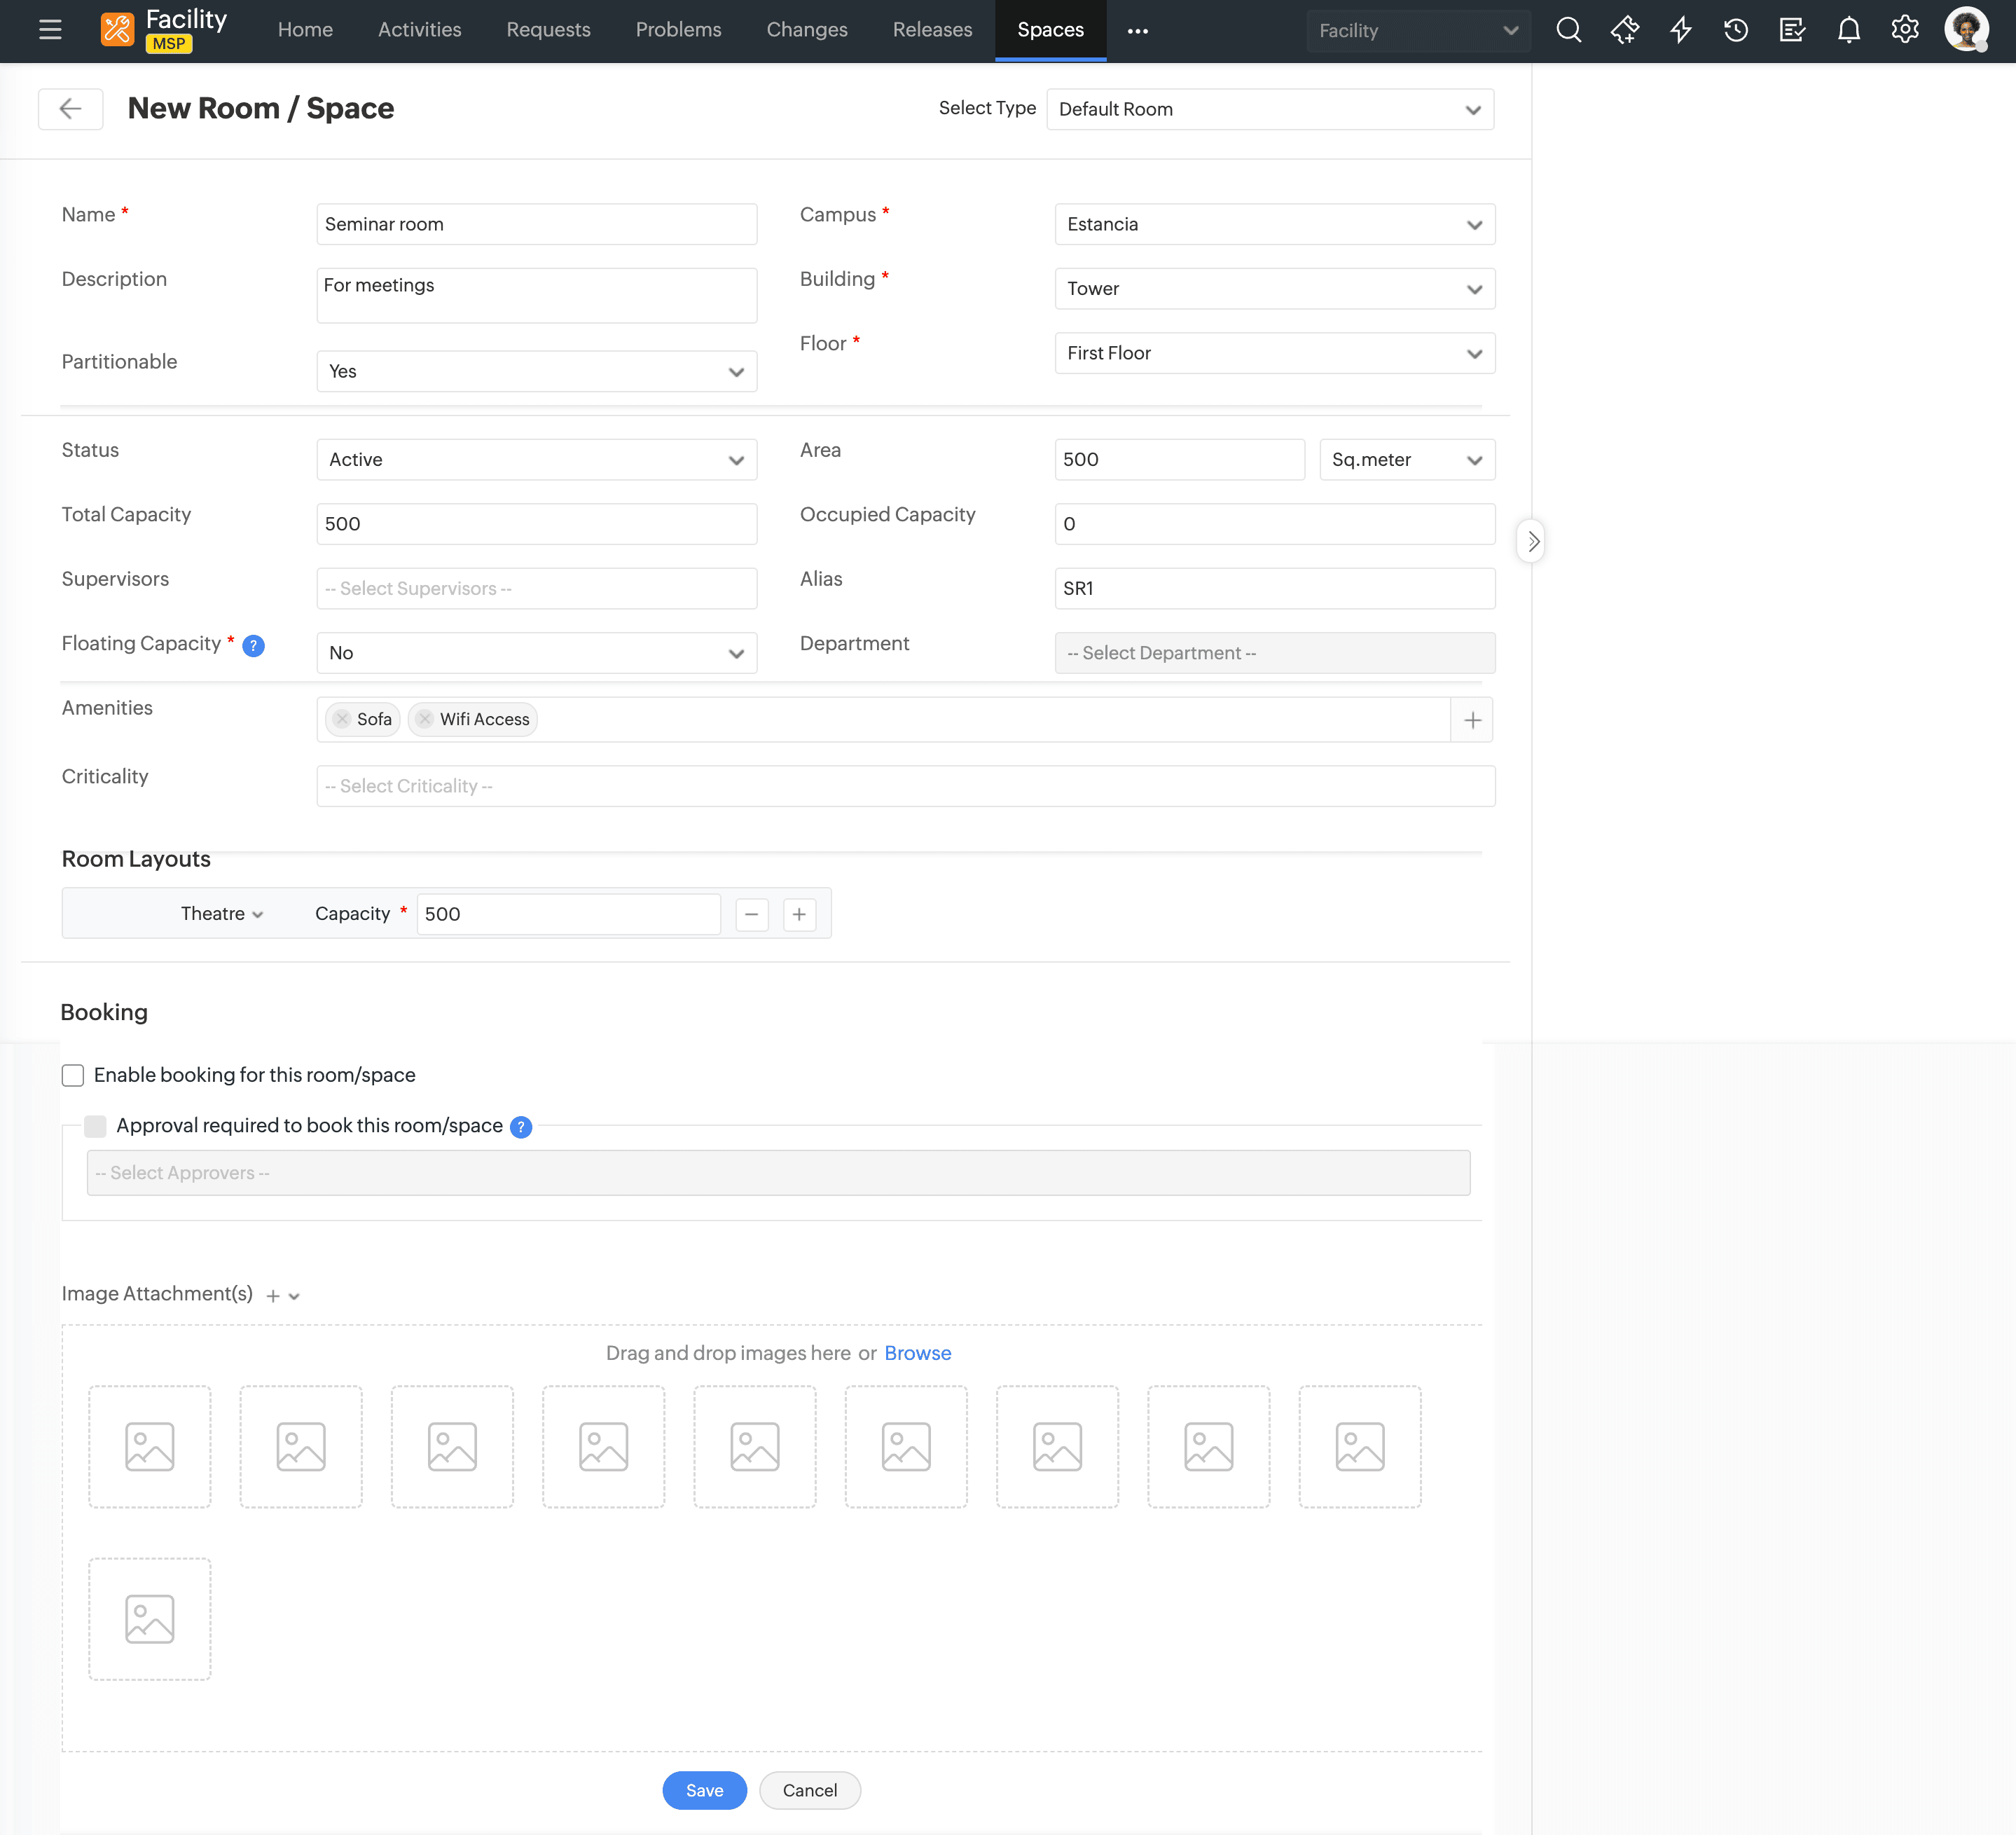
Task: Open the notifications bell
Action: coord(1848,30)
